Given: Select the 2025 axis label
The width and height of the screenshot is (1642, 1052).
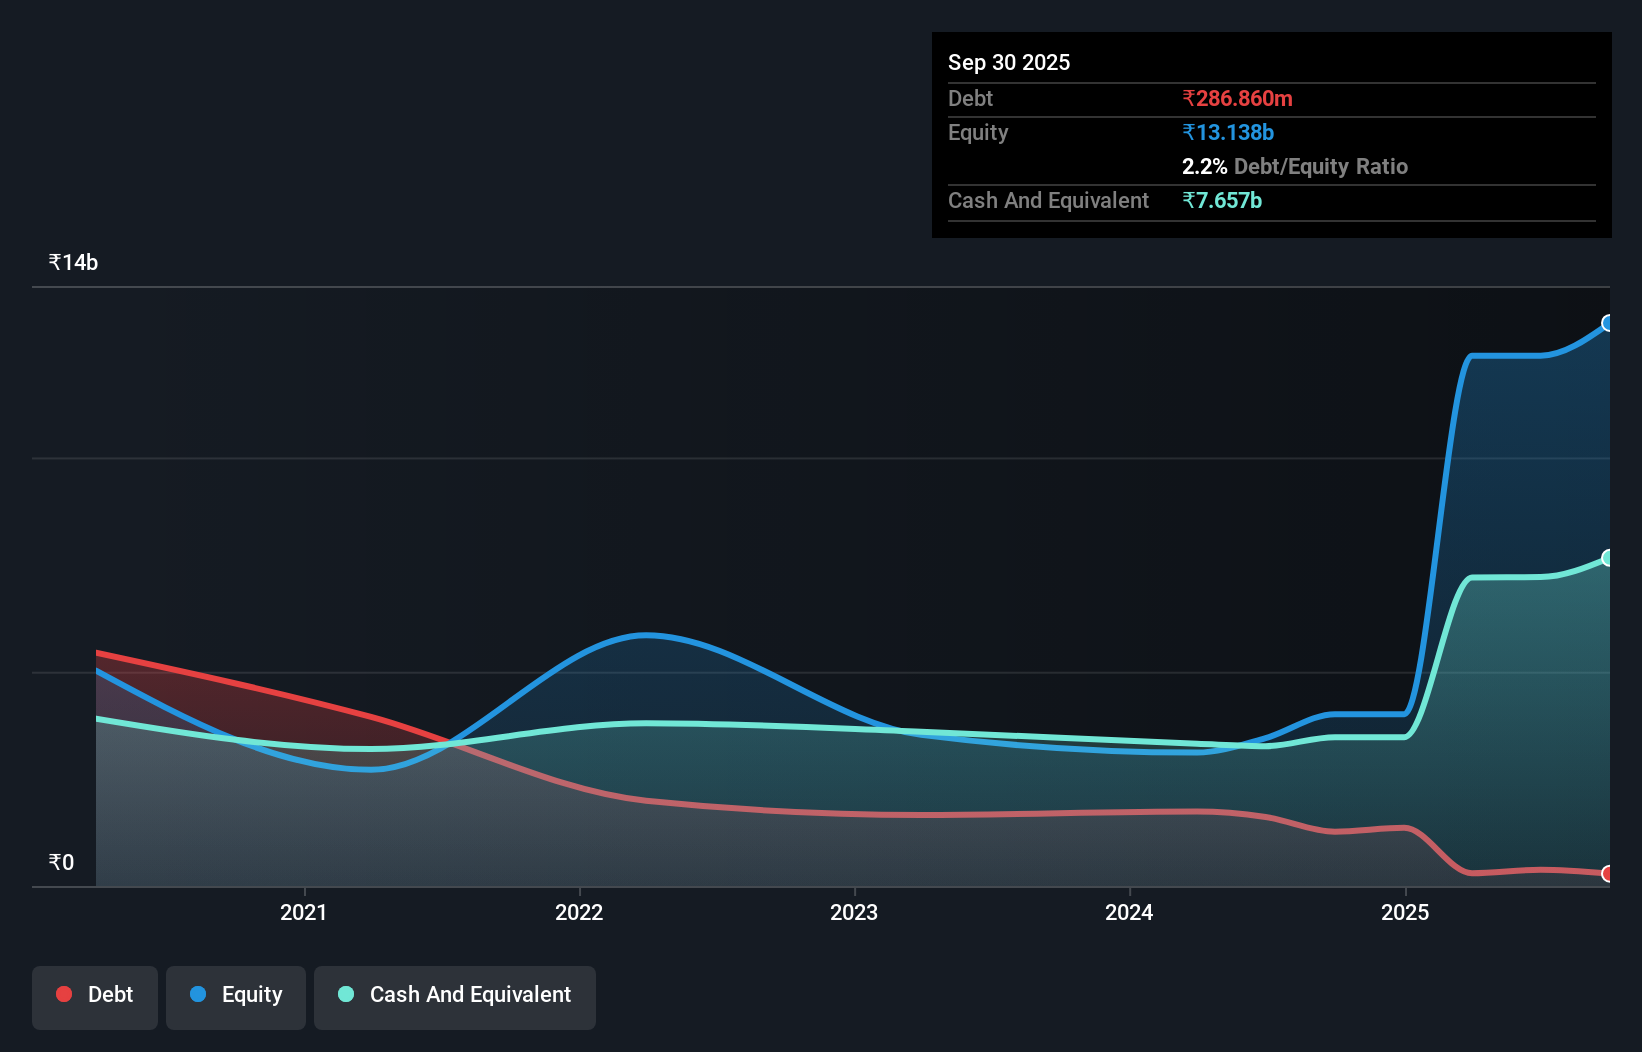Looking at the screenshot, I should tap(1405, 912).
